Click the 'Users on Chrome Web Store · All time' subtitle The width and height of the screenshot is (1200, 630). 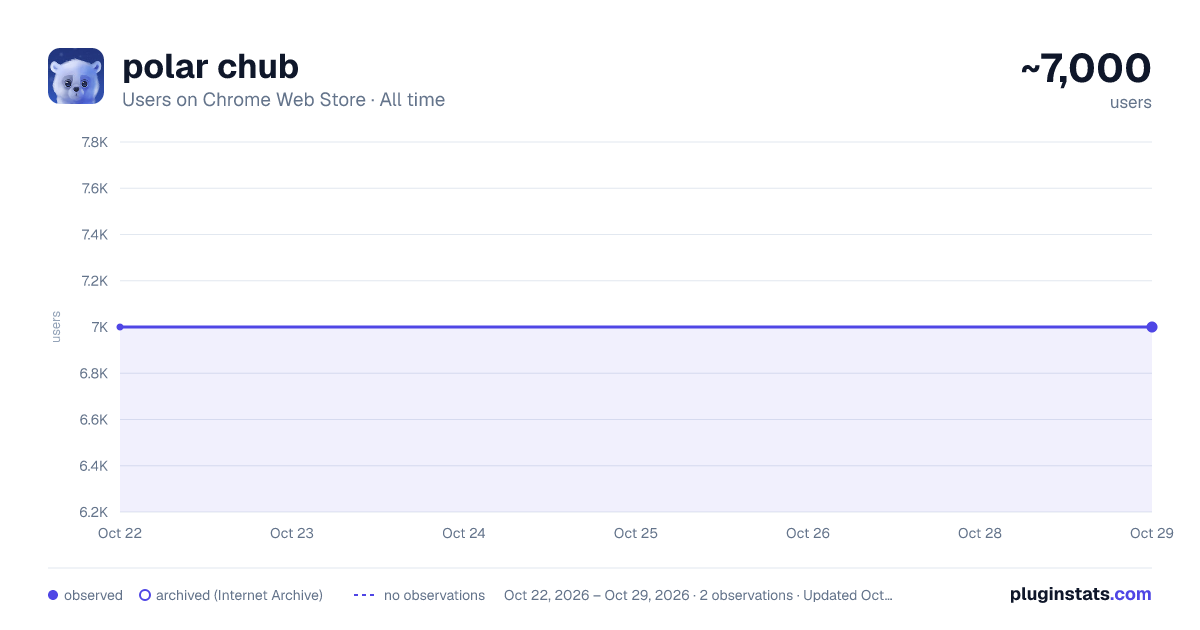(x=283, y=100)
